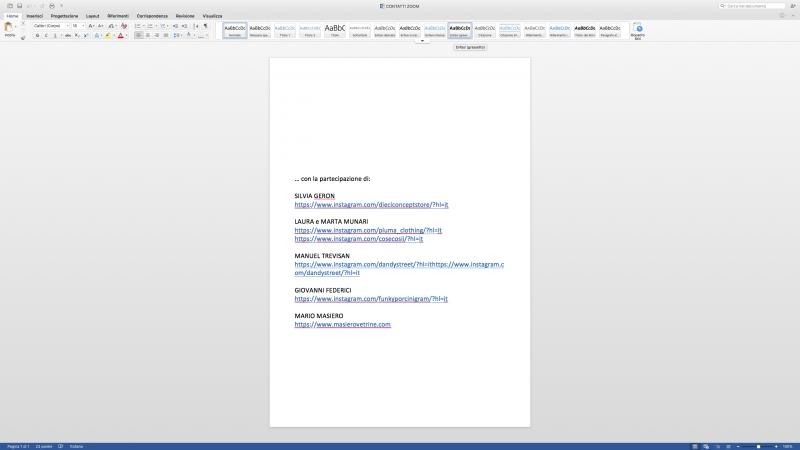Open the borders dropdown

tap(202, 36)
